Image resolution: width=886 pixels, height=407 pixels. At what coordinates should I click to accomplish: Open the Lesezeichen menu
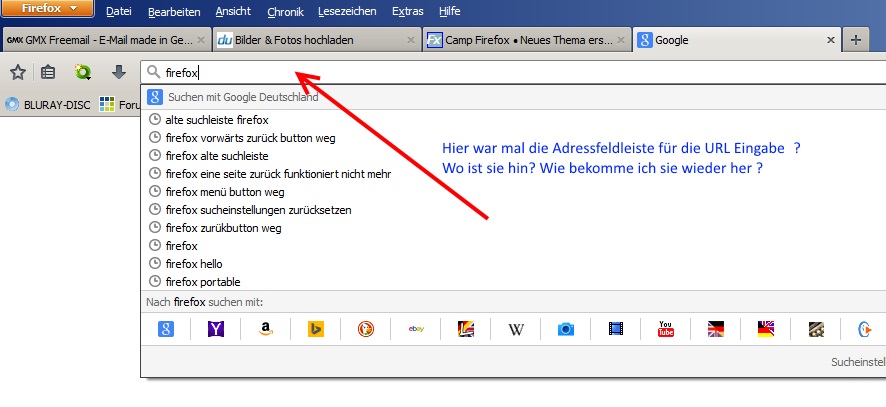click(x=348, y=11)
